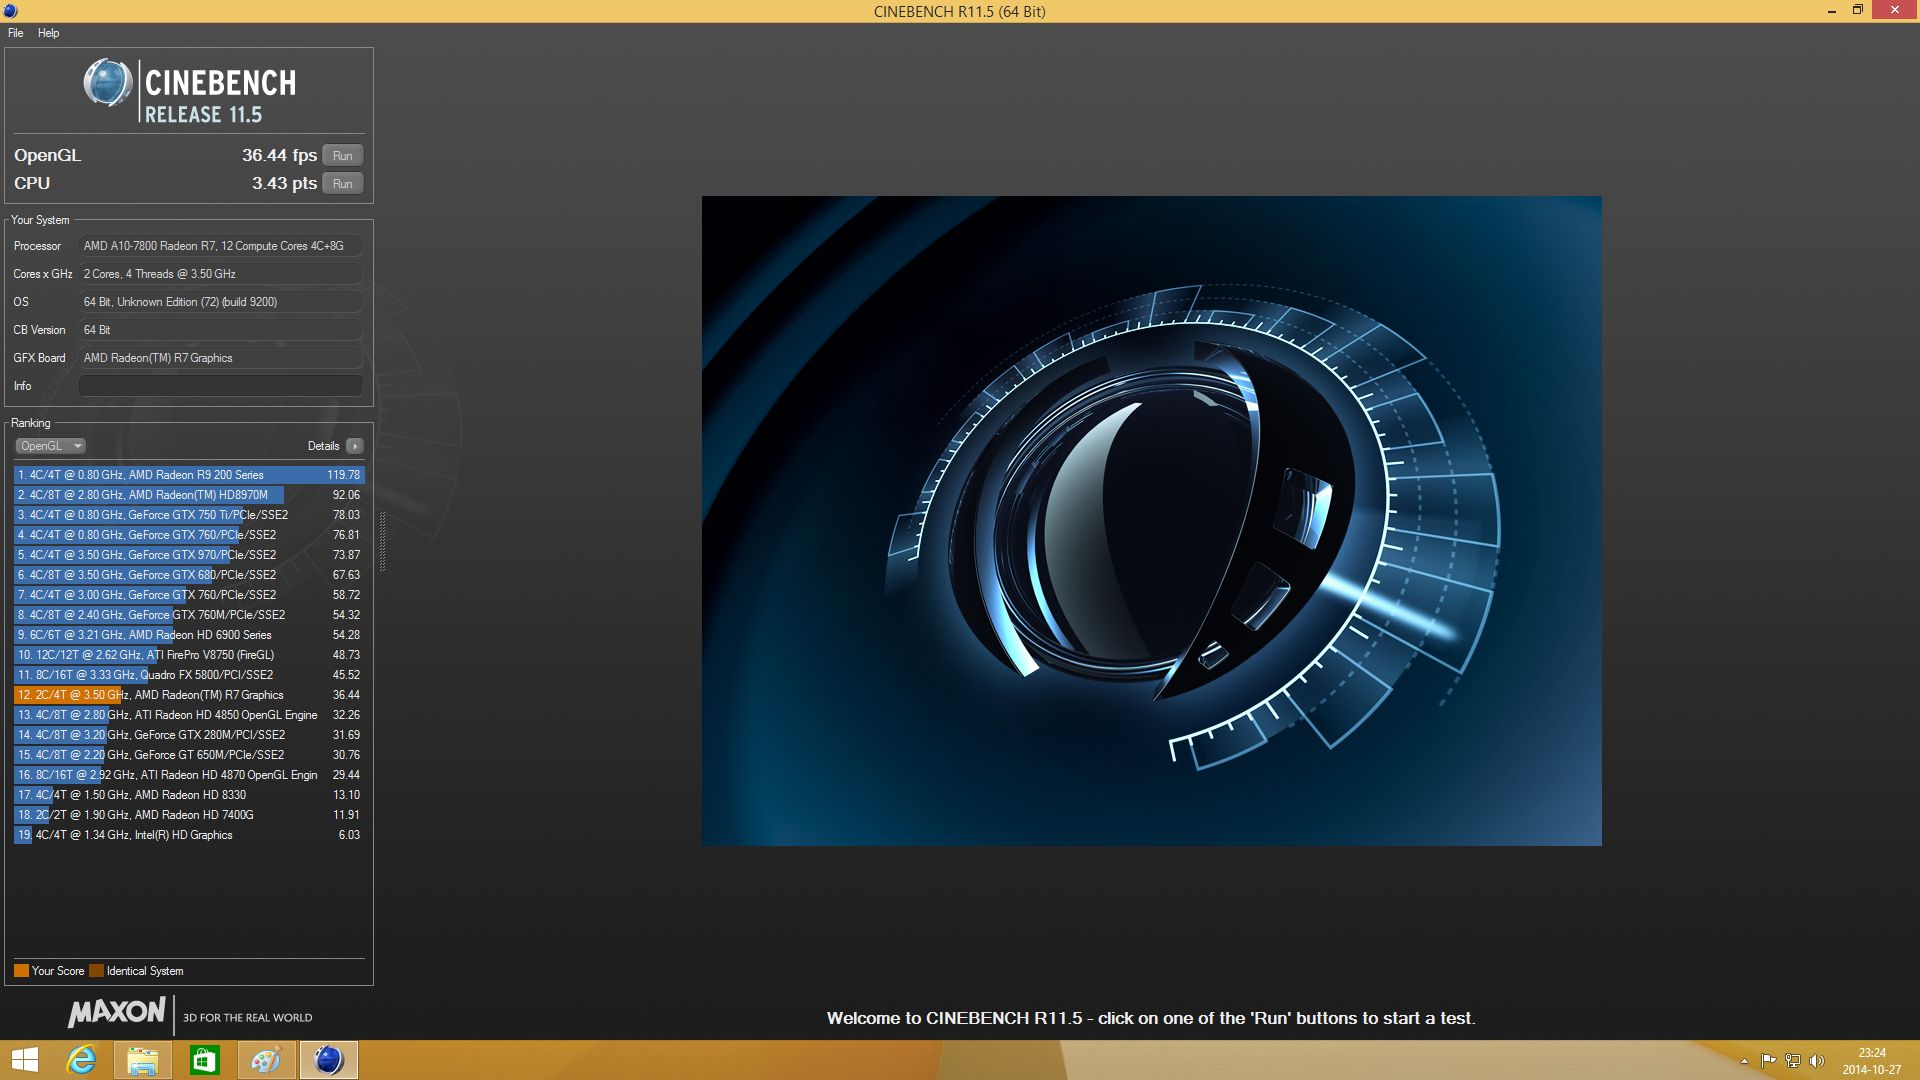The height and width of the screenshot is (1080, 1920).
Task: Click the Cinebench sphere logo icon
Action: click(108, 83)
